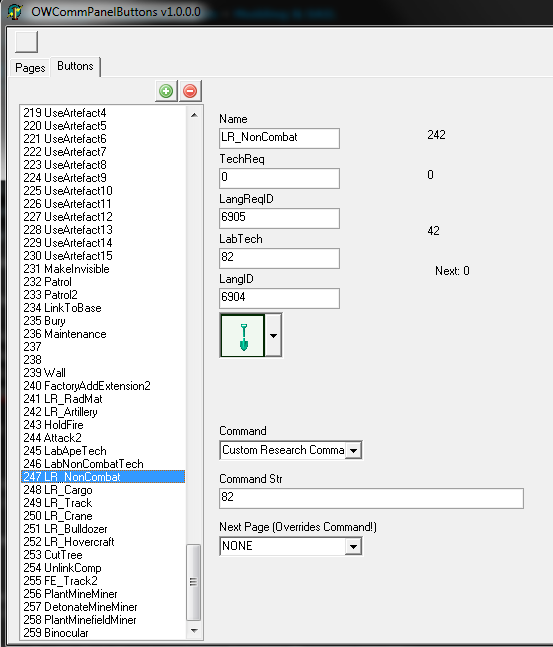Click the green add button icon

tap(166, 91)
